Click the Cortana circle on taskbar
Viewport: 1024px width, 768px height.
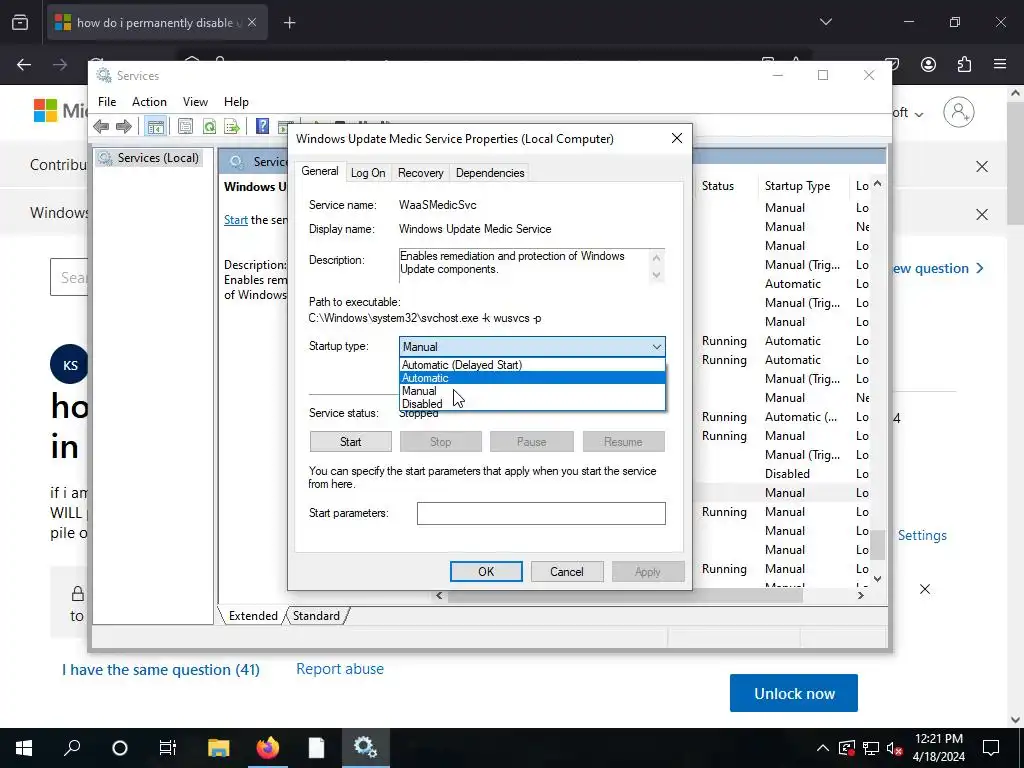[x=120, y=748]
